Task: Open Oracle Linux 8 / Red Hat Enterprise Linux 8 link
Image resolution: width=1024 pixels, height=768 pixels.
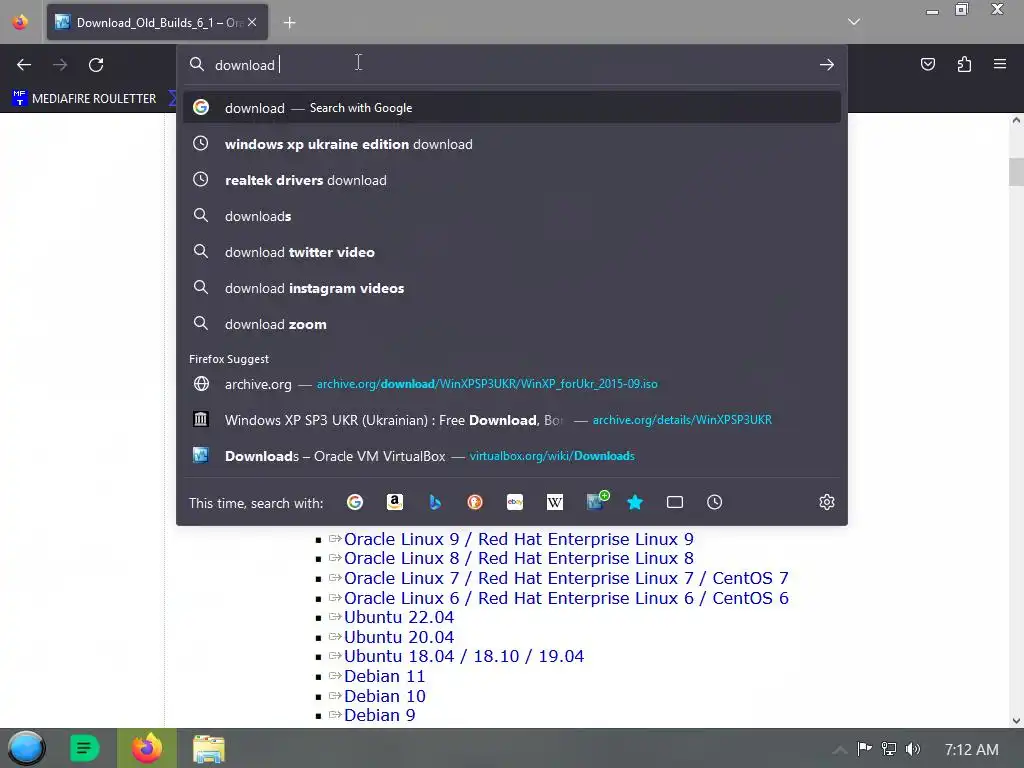Action: (519, 558)
